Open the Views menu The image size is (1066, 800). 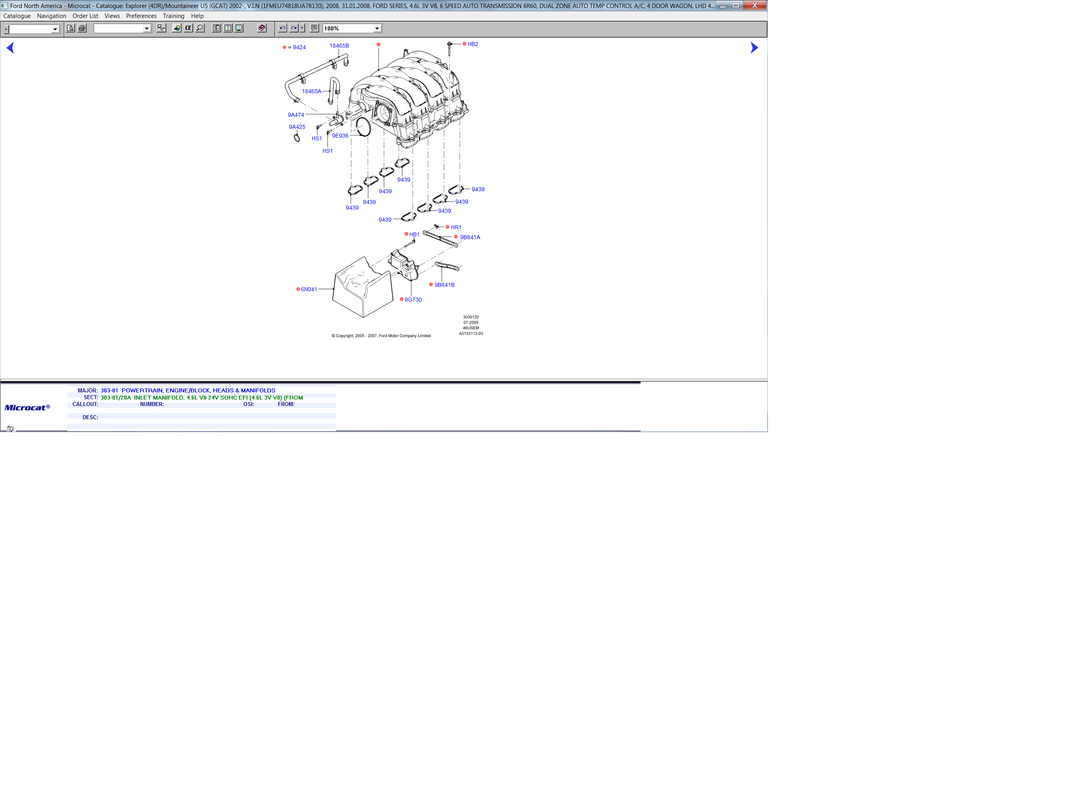click(x=112, y=16)
